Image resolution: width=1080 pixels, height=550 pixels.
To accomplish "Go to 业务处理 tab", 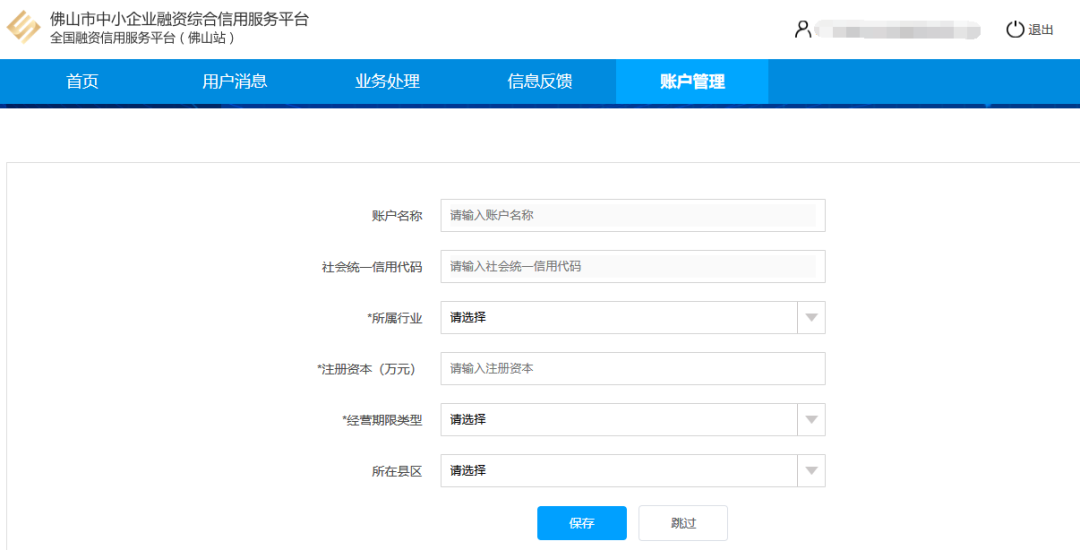I will click(x=387, y=81).
